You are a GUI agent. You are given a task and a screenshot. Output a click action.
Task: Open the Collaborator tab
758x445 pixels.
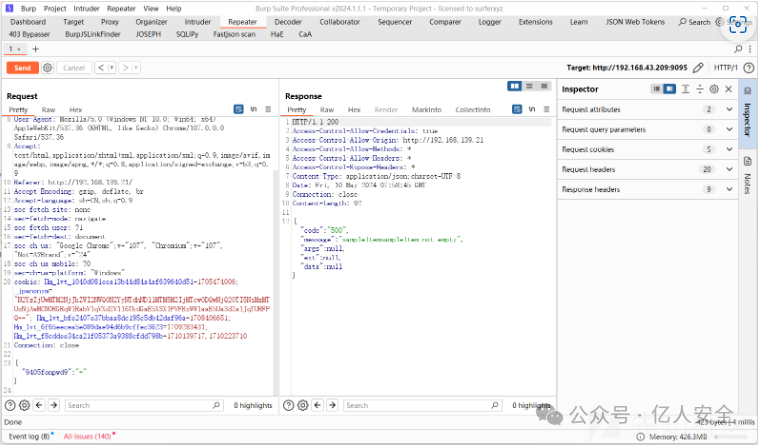pyautogui.click(x=340, y=22)
